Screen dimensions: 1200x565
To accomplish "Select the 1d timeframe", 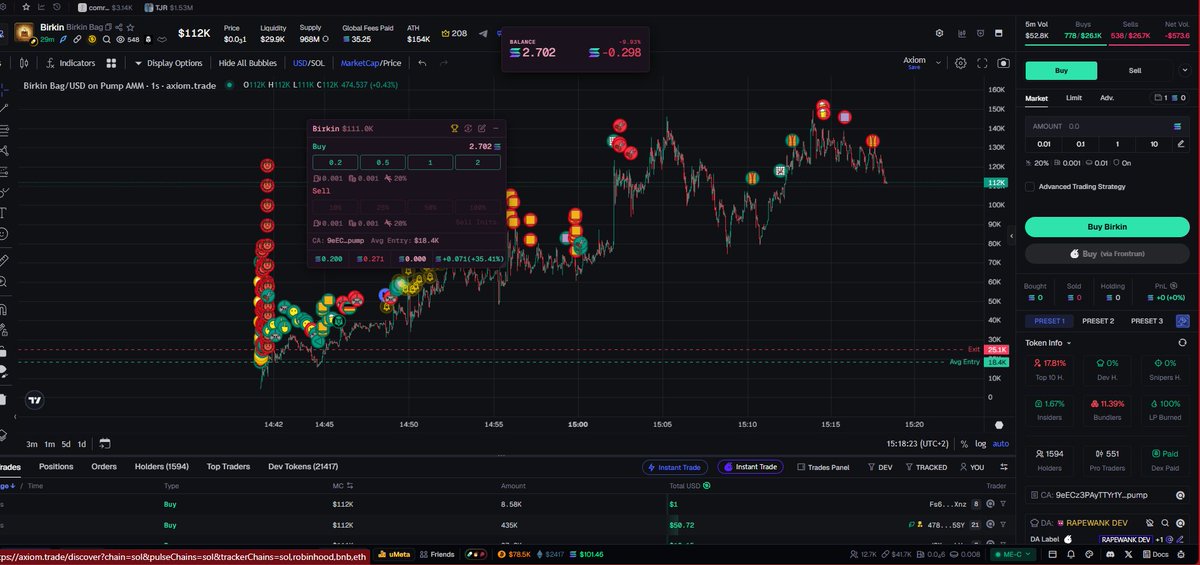I will coord(81,444).
